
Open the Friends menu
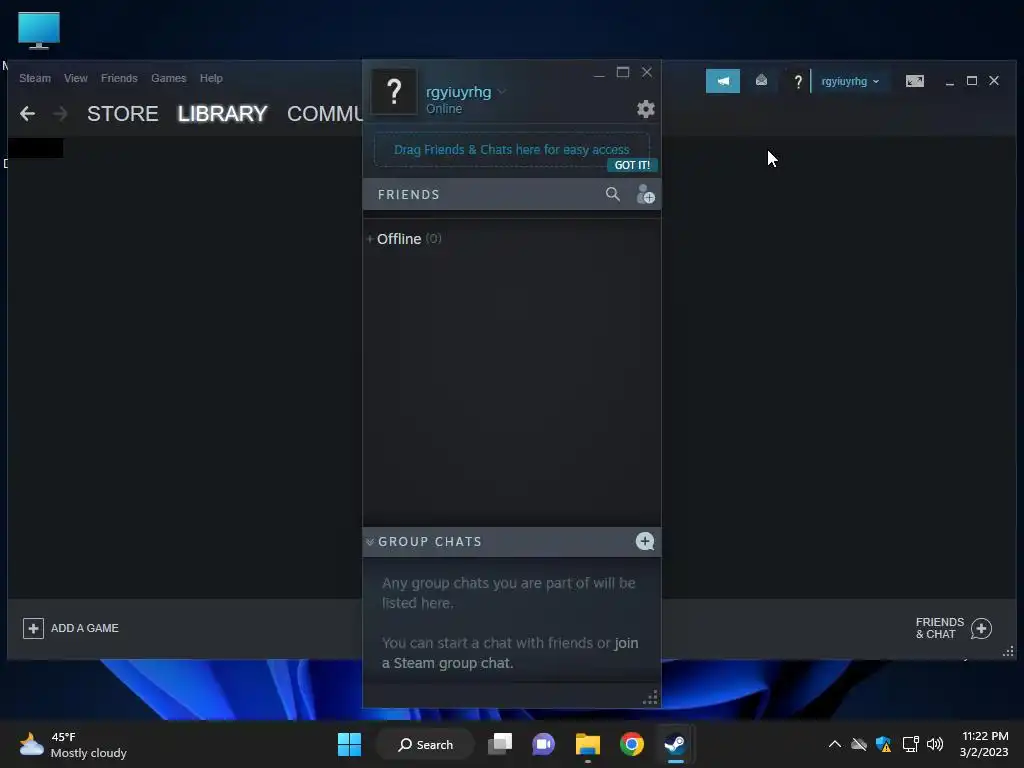[119, 78]
